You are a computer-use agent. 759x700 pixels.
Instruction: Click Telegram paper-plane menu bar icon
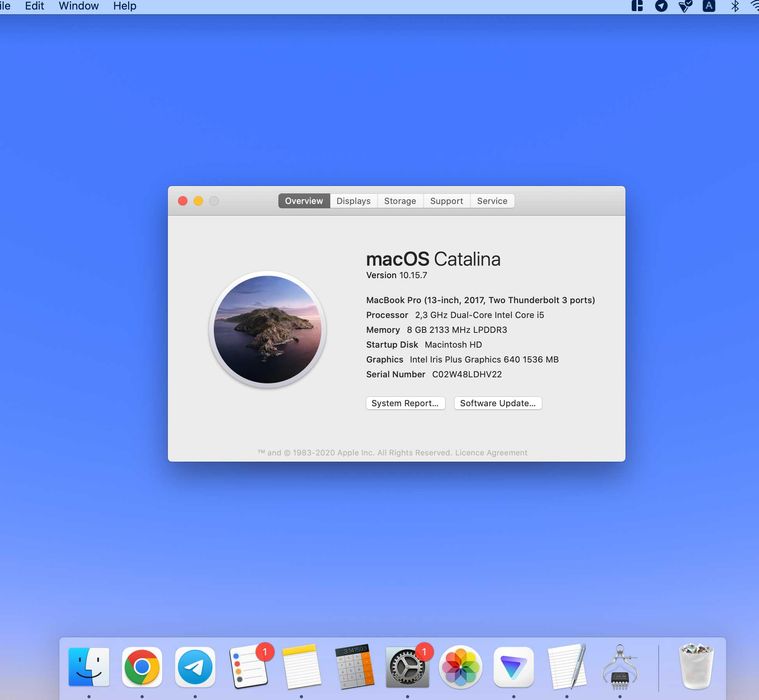click(661, 6)
